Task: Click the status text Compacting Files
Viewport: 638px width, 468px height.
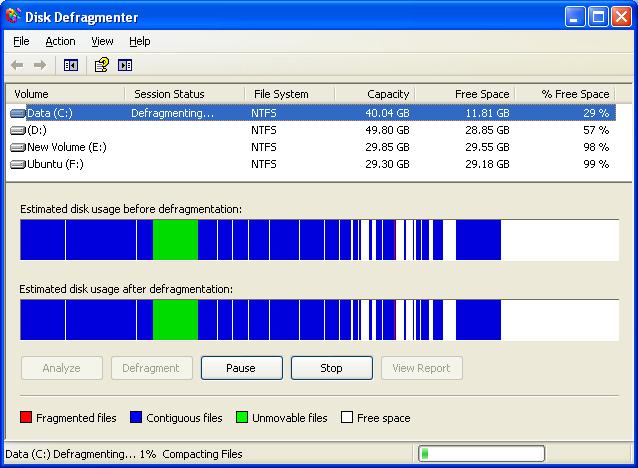Action: 202,454
